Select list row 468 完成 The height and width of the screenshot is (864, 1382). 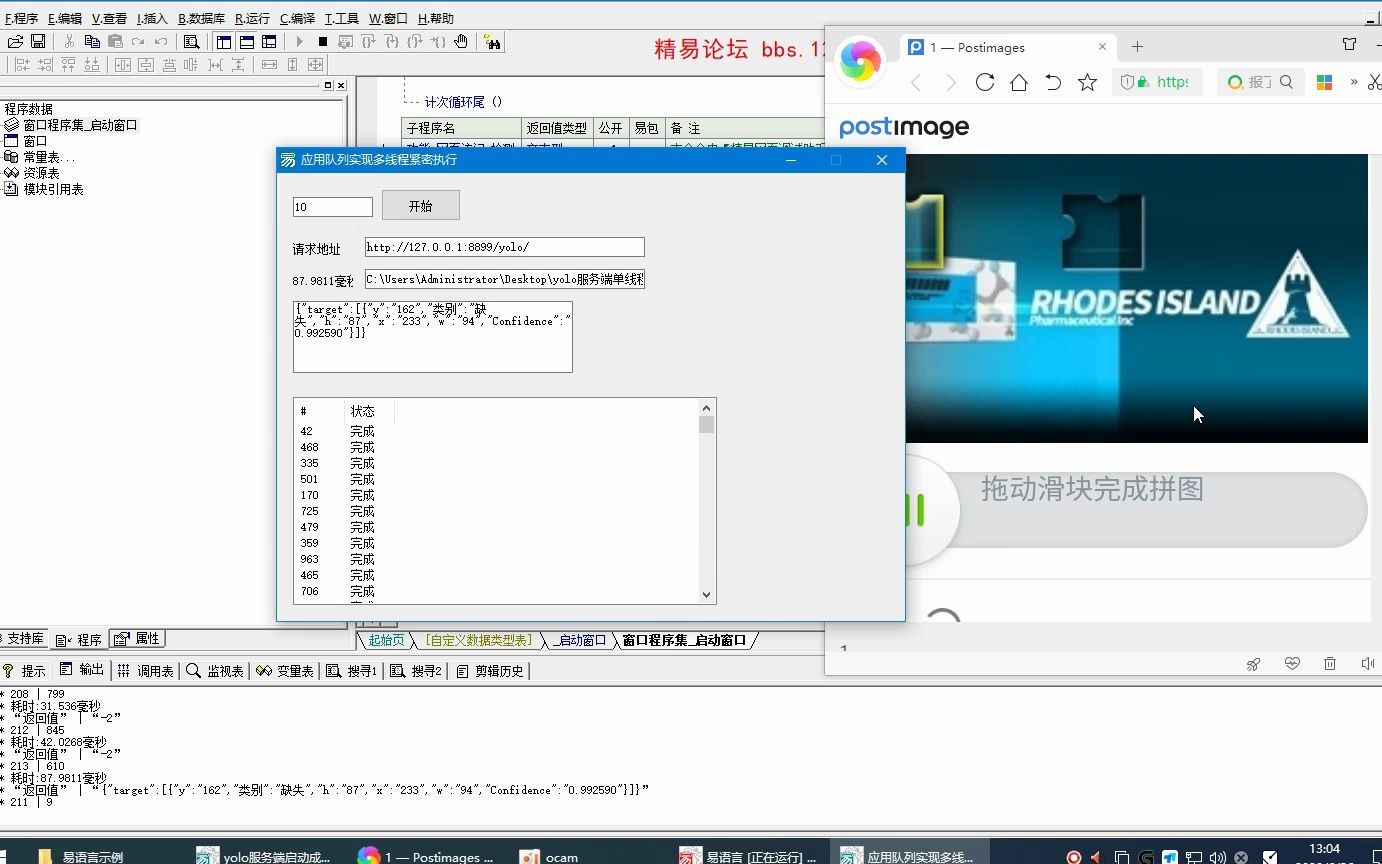click(x=497, y=447)
